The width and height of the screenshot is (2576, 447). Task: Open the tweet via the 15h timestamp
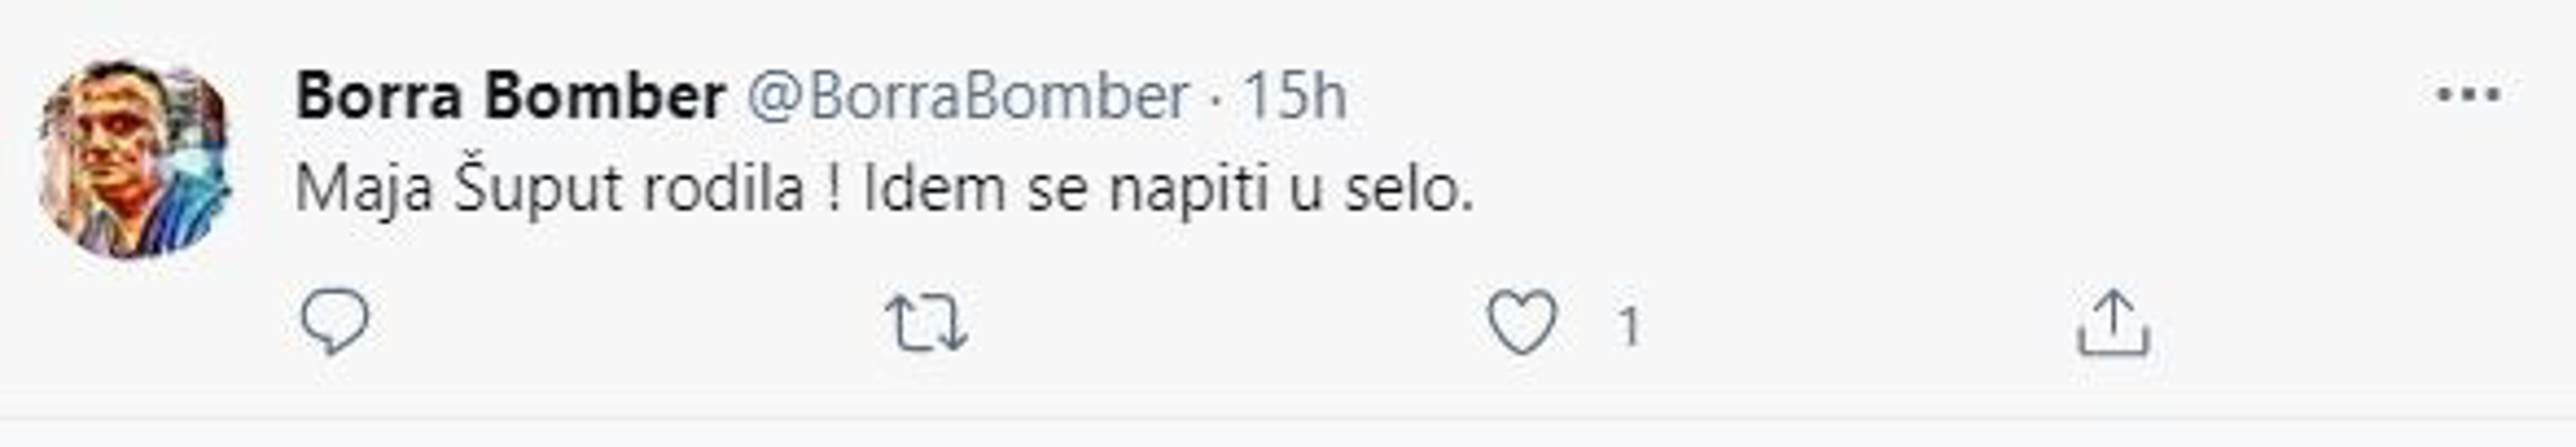pos(1295,97)
